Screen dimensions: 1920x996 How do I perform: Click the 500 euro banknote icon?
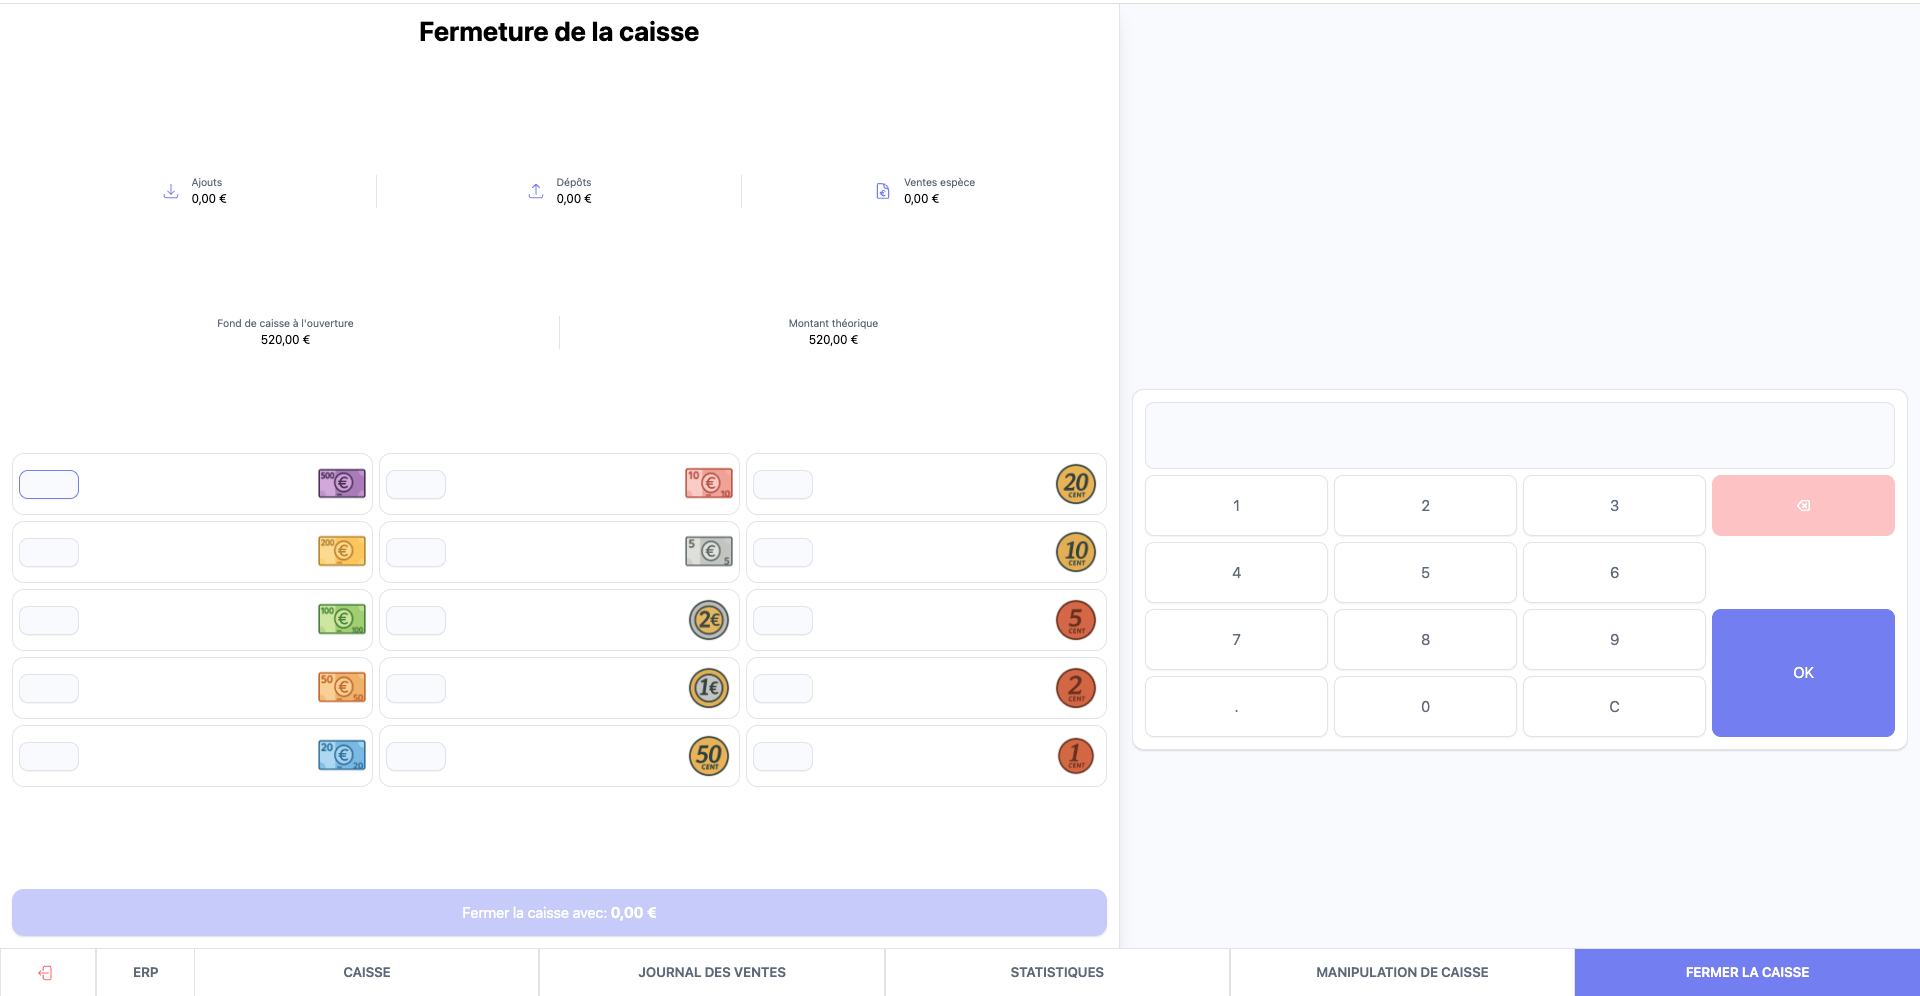pyautogui.click(x=341, y=484)
